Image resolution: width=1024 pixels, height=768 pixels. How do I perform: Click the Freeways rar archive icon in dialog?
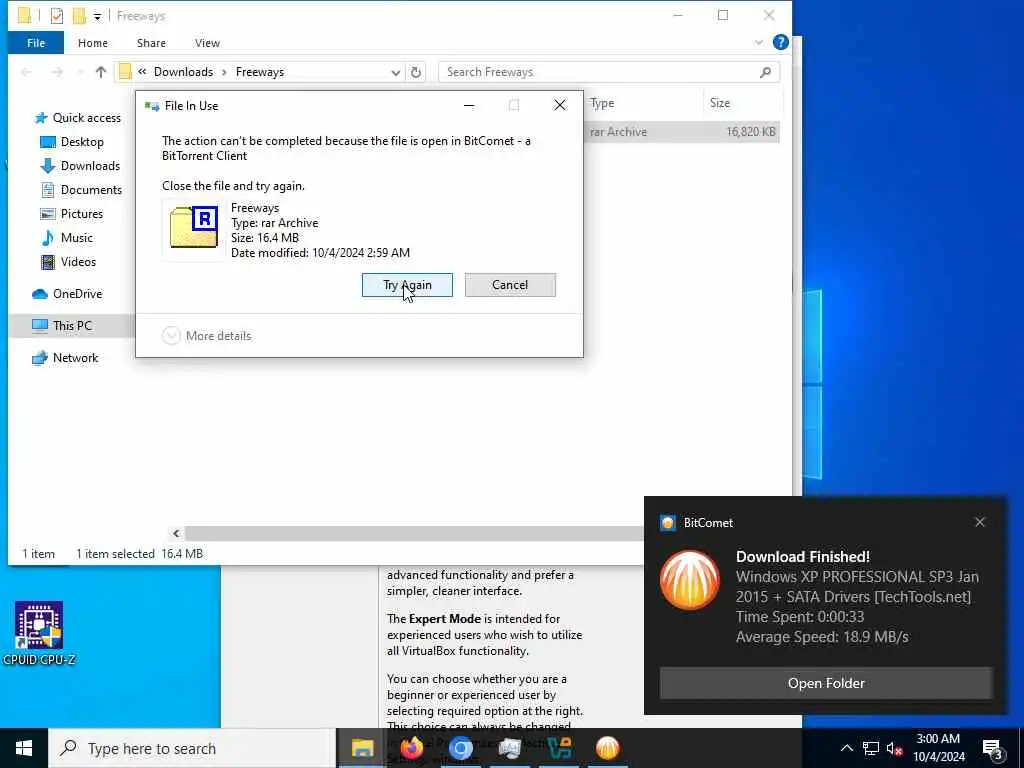click(193, 228)
